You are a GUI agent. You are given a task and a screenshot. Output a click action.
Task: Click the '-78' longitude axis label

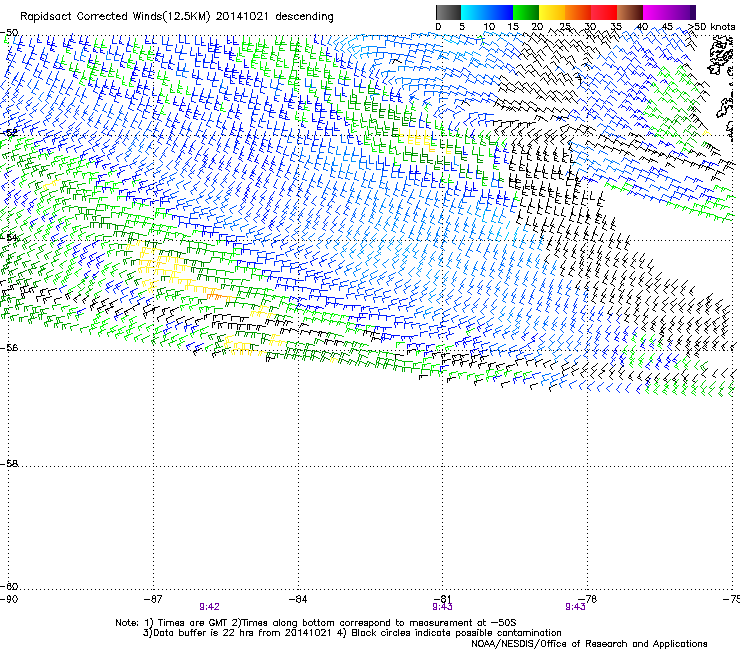click(x=588, y=599)
